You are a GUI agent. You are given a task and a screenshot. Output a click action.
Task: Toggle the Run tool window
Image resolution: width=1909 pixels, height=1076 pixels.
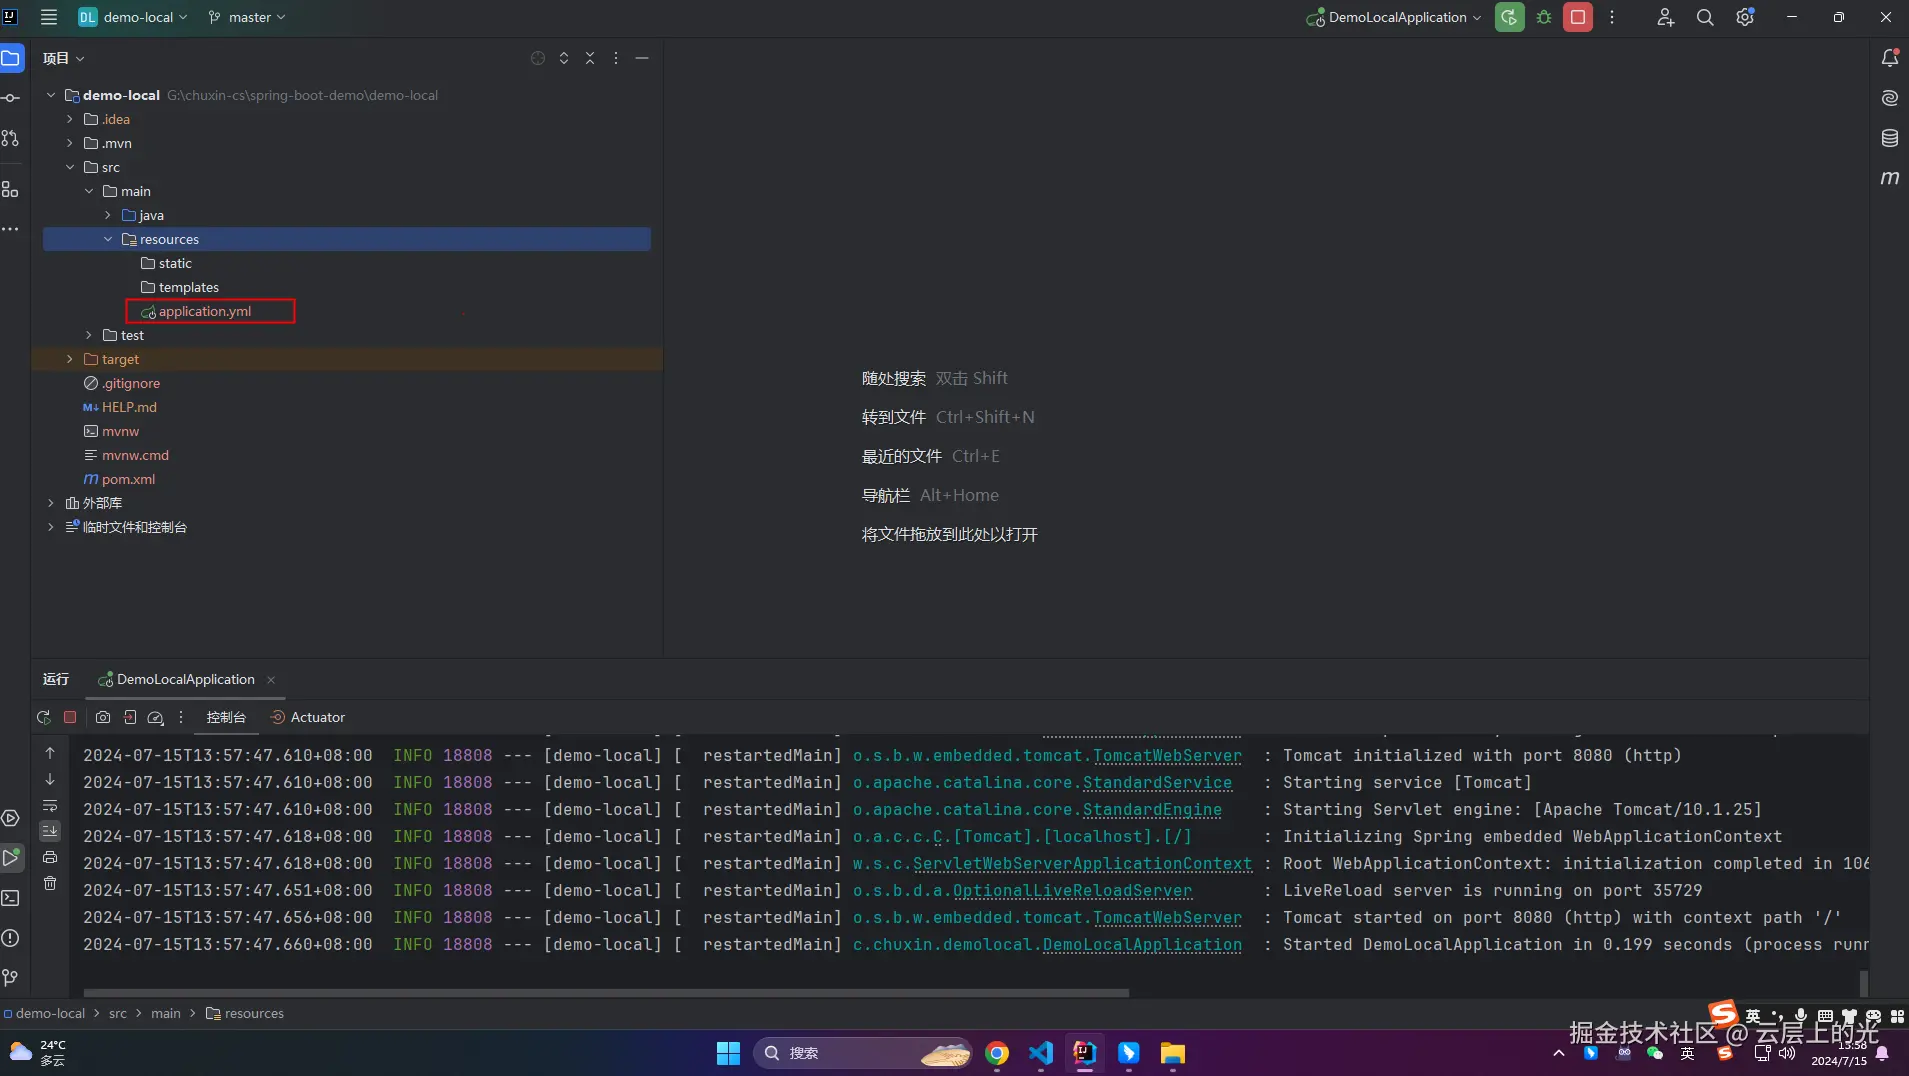pyautogui.click(x=11, y=858)
